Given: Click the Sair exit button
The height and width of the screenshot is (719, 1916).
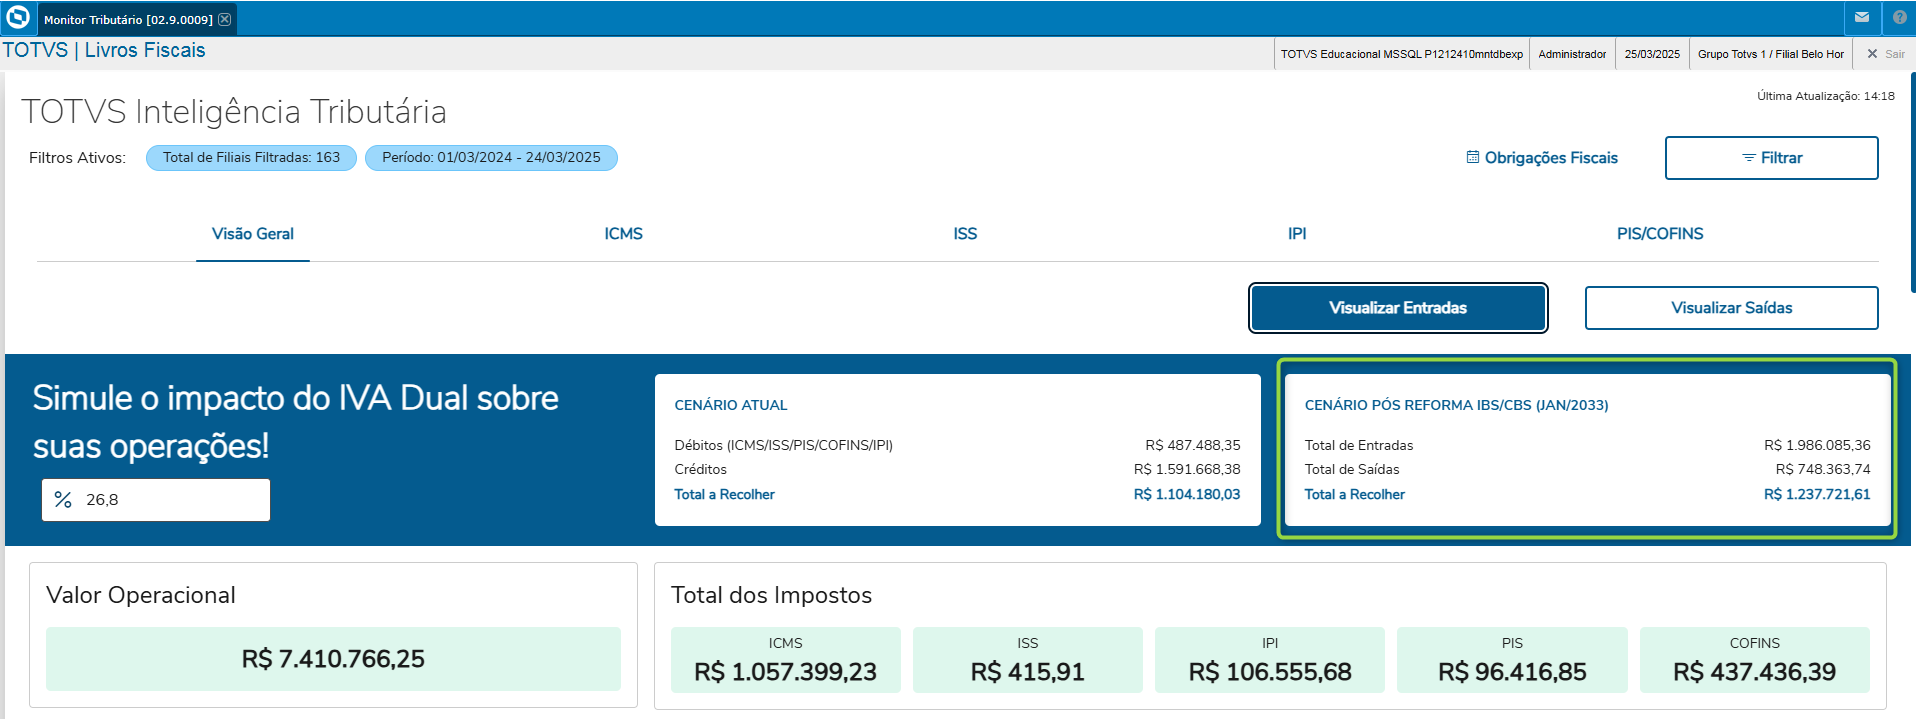Looking at the screenshot, I should click(1886, 54).
